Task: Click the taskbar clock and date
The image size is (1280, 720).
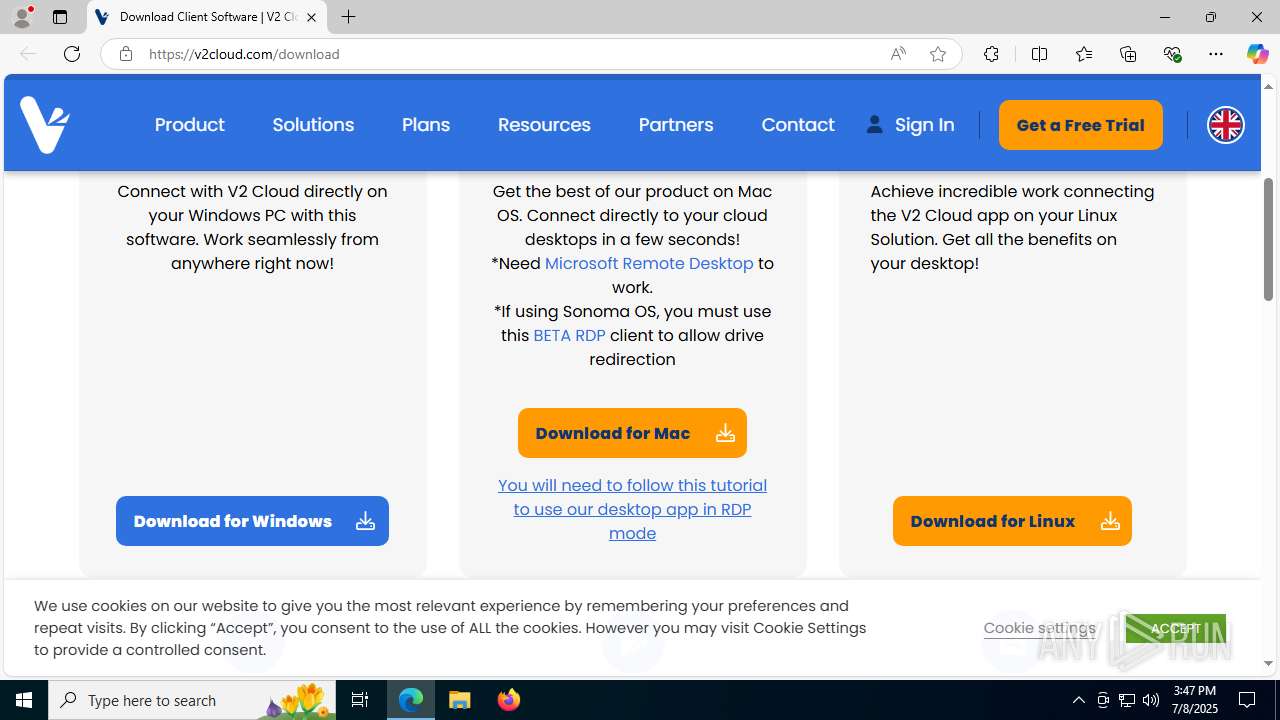Action: (1194, 700)
